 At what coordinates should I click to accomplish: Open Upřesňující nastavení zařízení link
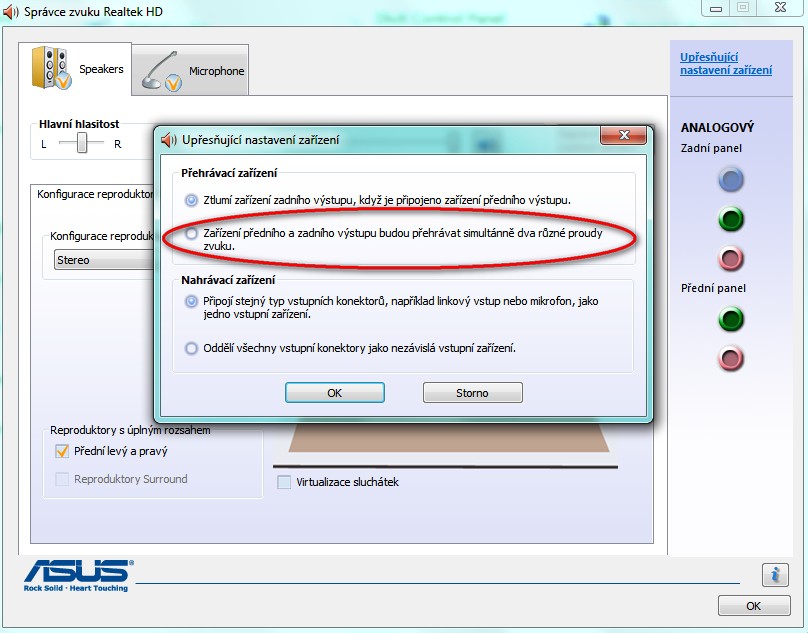[x=726, y=63]
